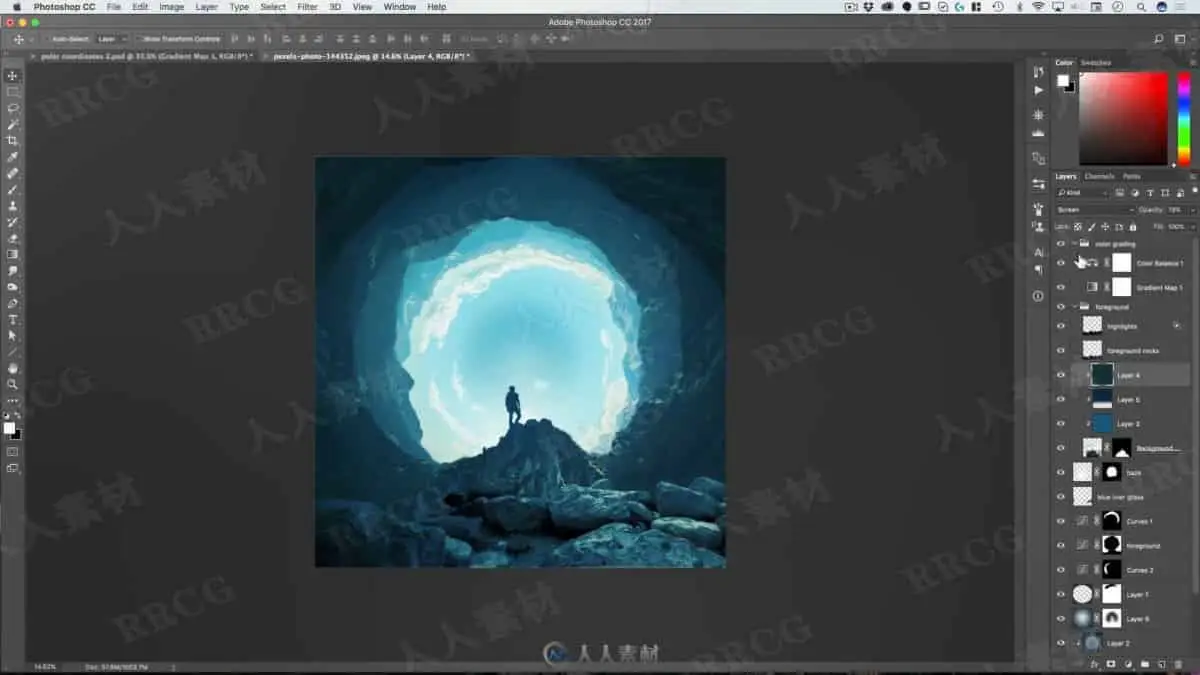Screen dimensions: 1200x675
Task: Select the Move tool in the toolbox
Action: point(13,76)
